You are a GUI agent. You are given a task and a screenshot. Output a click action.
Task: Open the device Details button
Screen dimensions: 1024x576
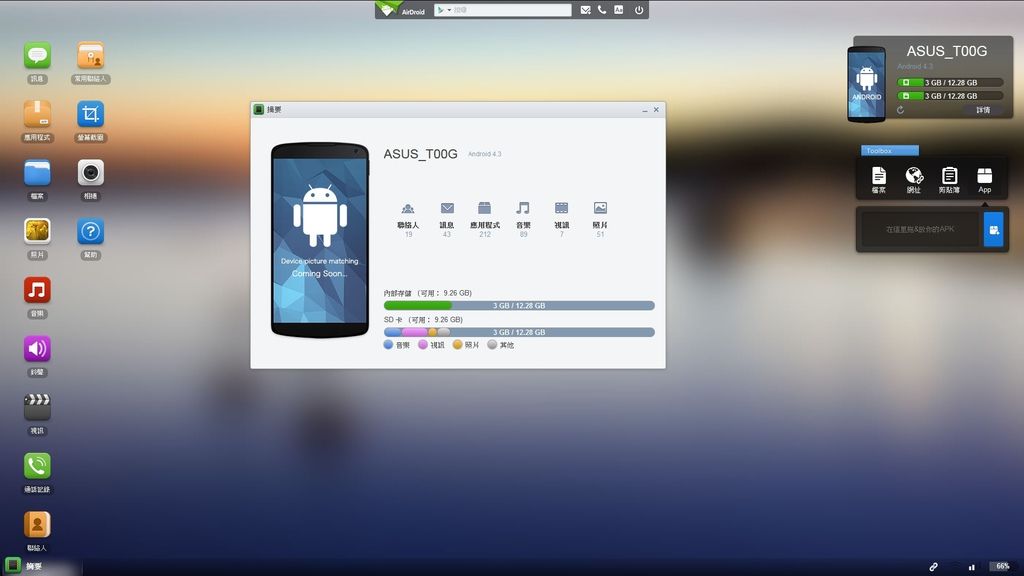(983, 110)
